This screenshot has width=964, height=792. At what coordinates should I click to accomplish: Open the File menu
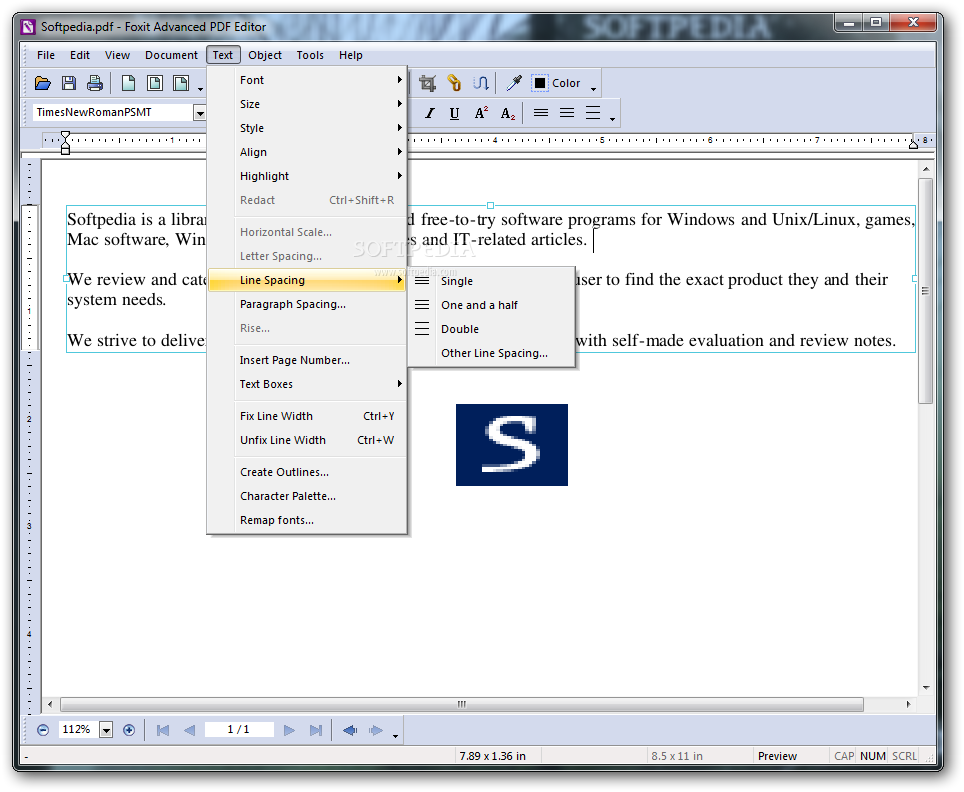pos(46,55)
